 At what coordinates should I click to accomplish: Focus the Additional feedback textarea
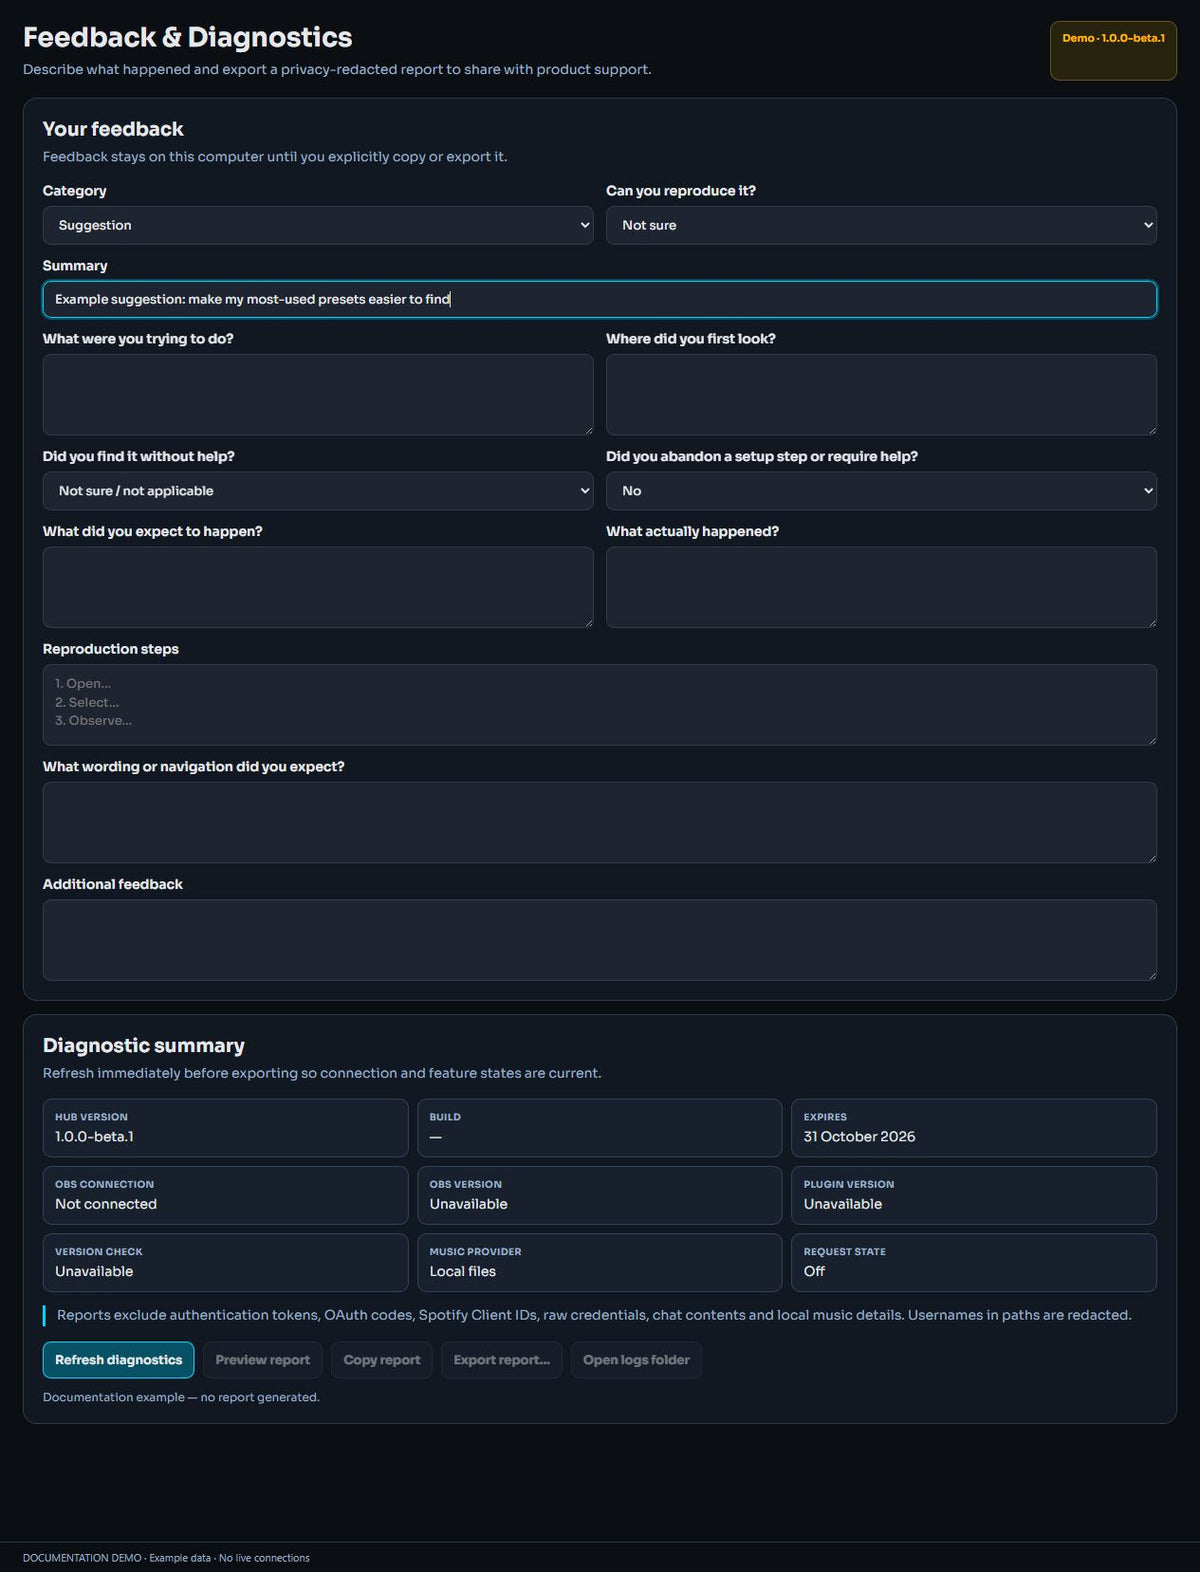600,940
